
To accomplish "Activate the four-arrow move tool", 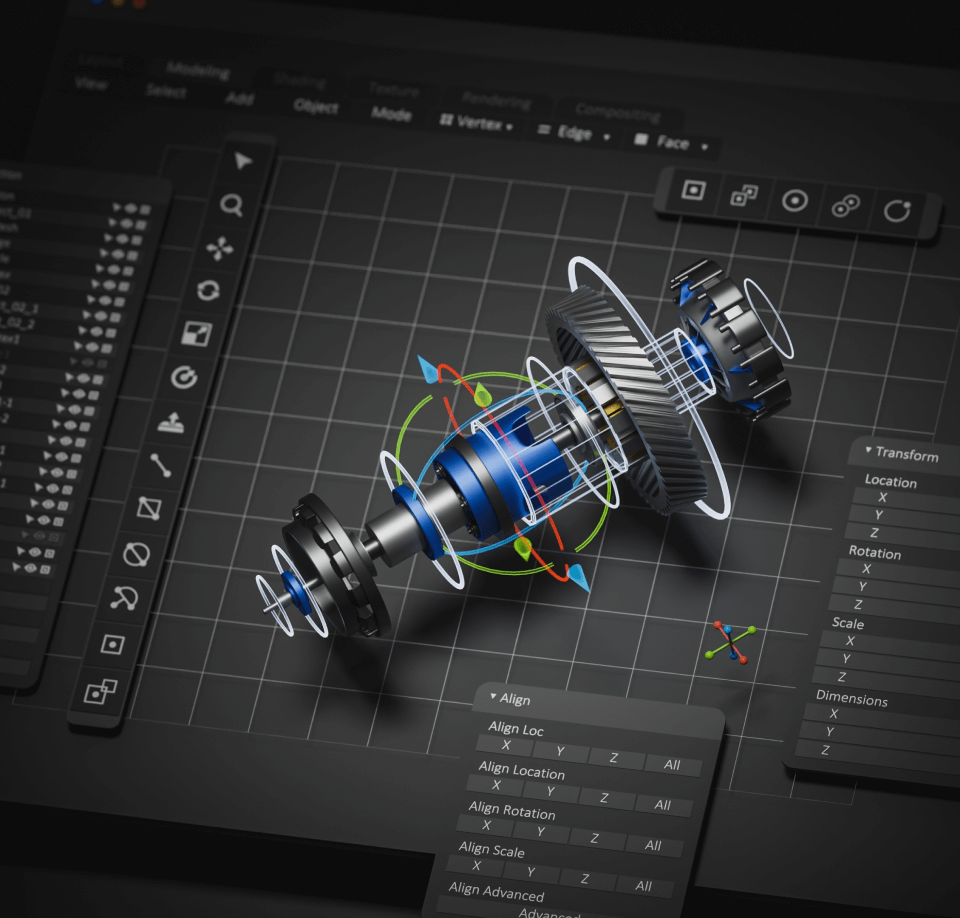I will [220, 247].
